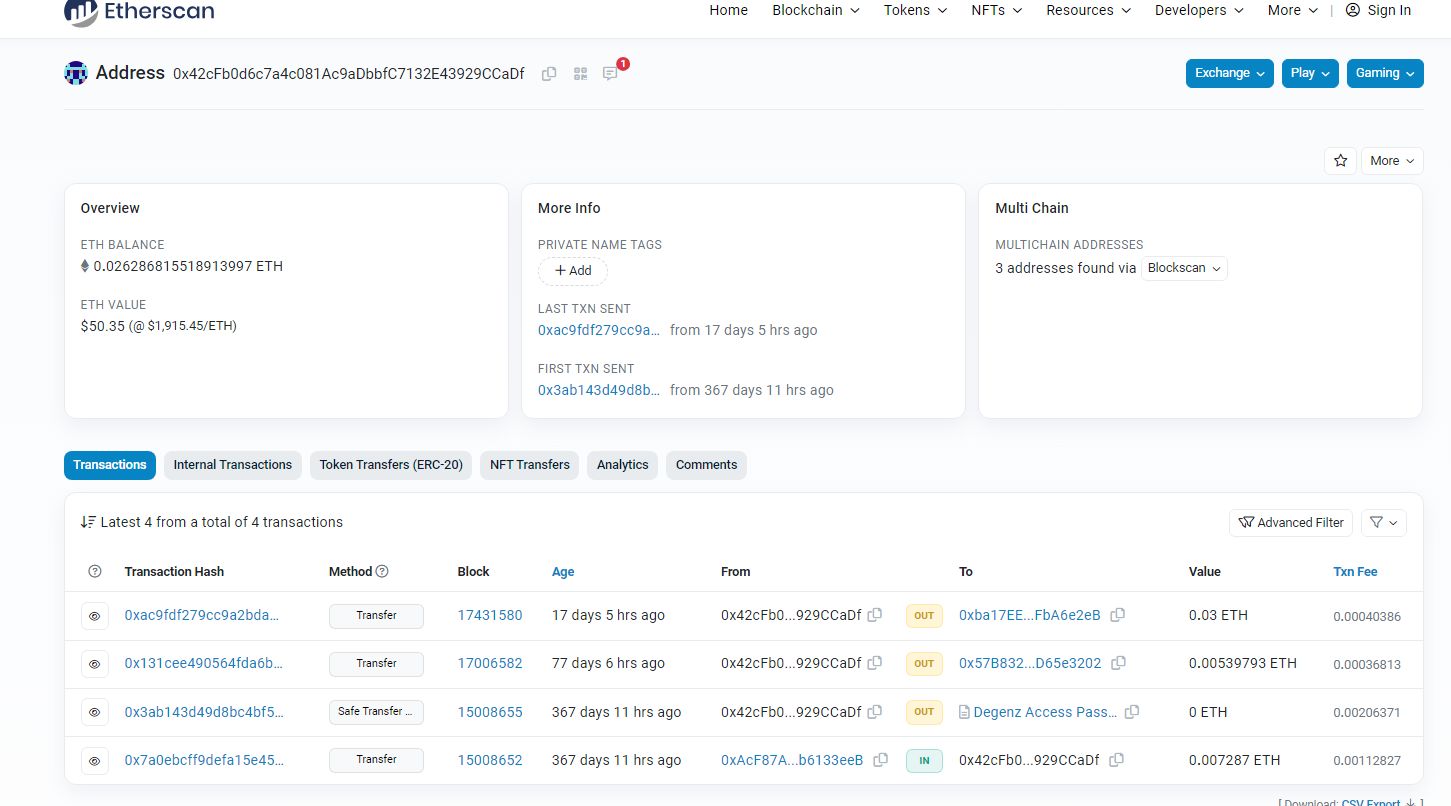Switch to Comments tab

tap(706, 465)
